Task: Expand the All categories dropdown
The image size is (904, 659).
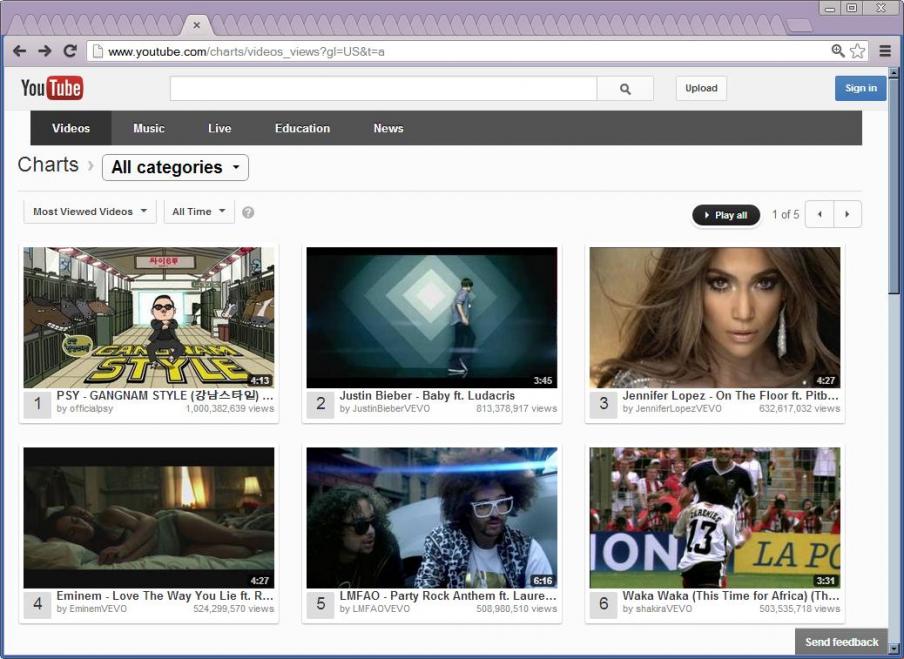Action: pyautogui.click(x=175, y=167)
